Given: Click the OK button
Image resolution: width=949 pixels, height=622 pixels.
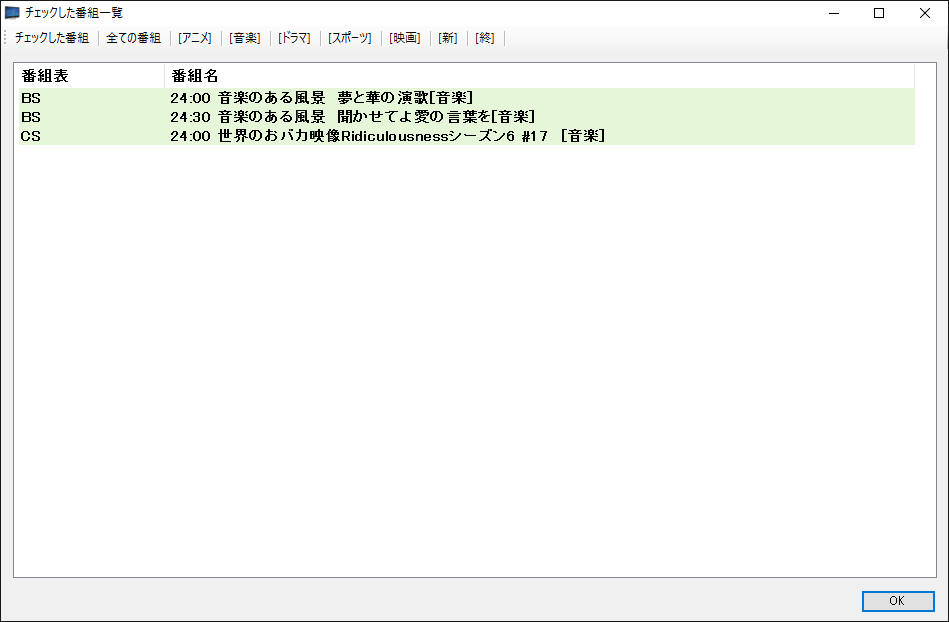Looking at the screenshot, I should tap(898, 601).
